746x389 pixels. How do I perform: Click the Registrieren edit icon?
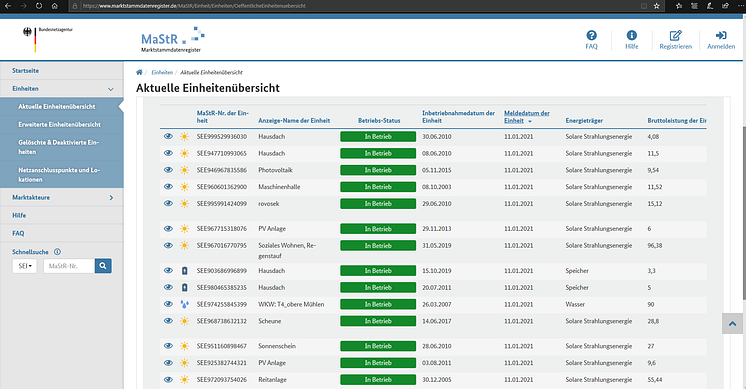coord(676,35)
